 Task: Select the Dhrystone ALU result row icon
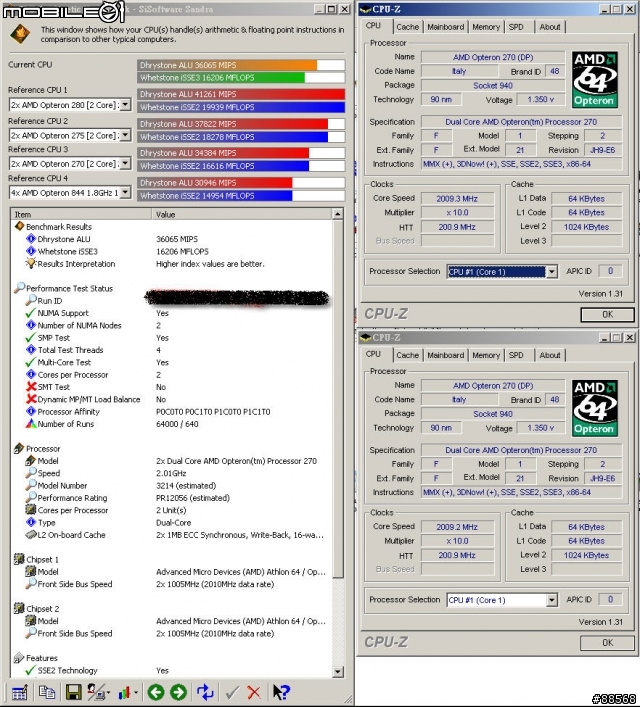31,239
